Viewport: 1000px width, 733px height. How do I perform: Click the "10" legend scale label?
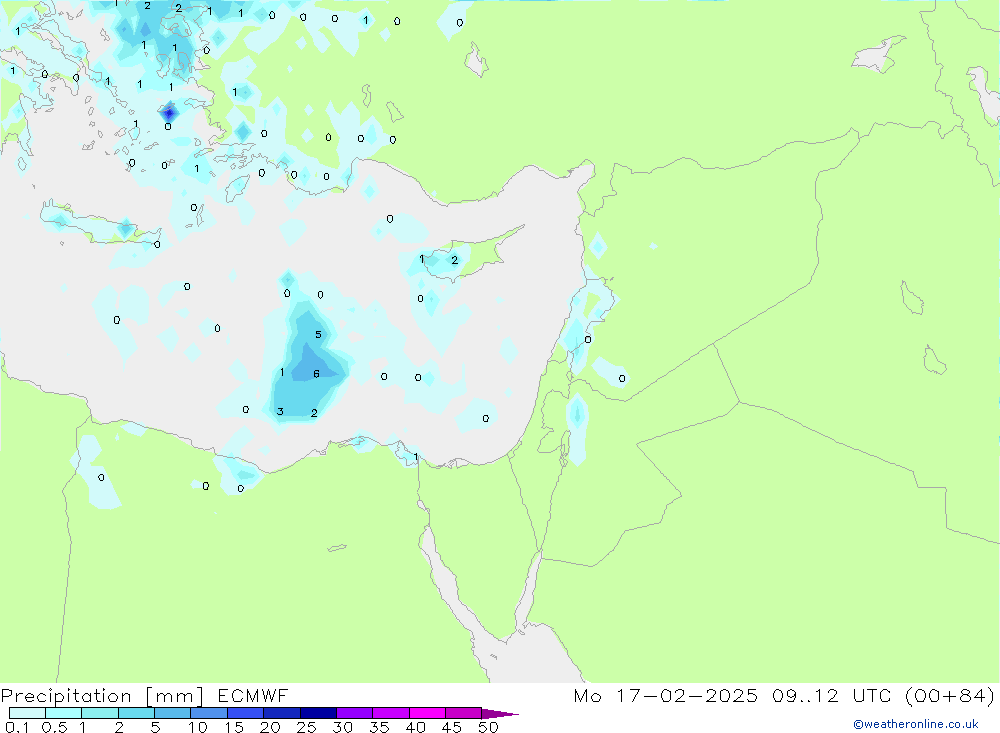(198, 727)
